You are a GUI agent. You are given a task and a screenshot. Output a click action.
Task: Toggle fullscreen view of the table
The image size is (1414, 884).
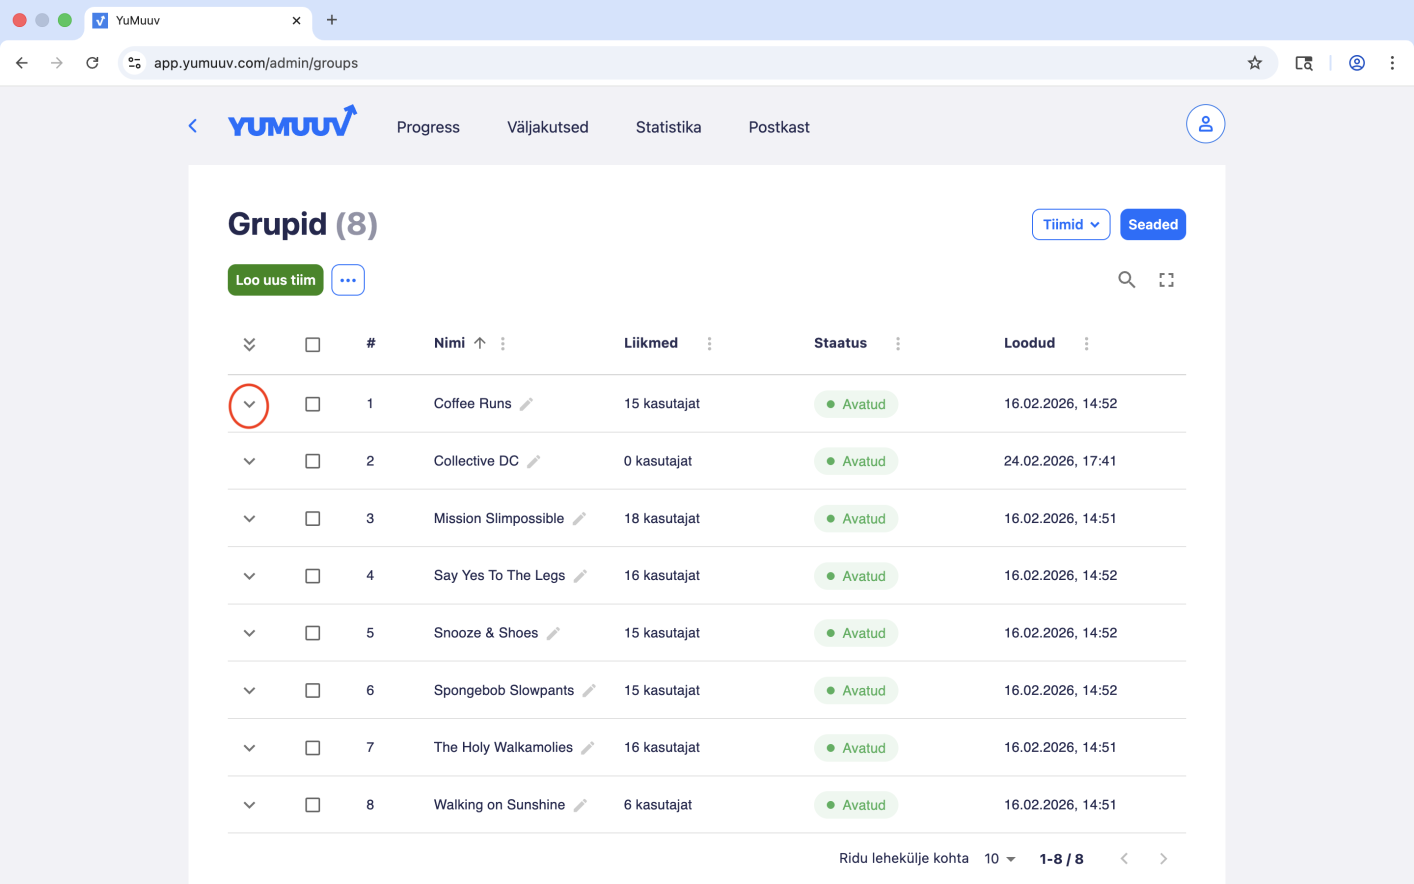point(1166,280)
